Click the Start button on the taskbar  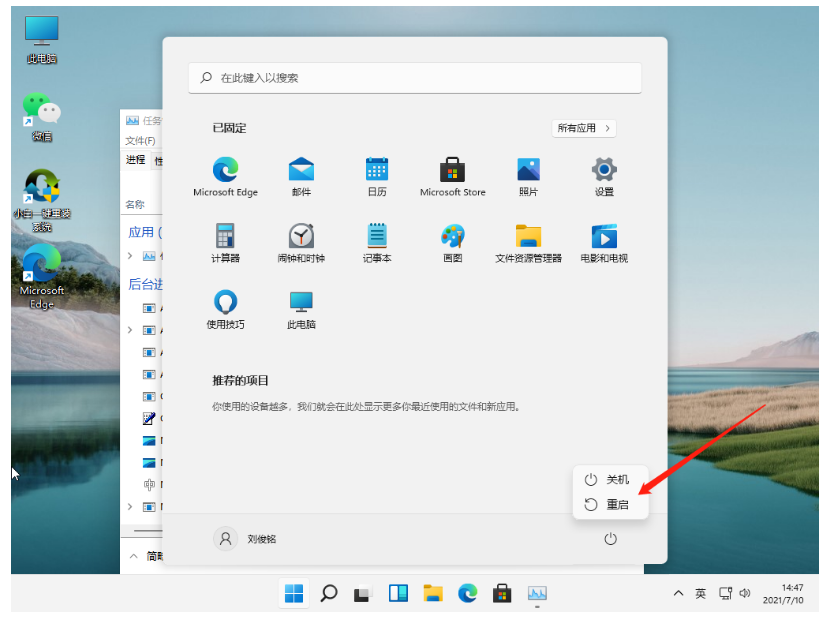(294, 594)
